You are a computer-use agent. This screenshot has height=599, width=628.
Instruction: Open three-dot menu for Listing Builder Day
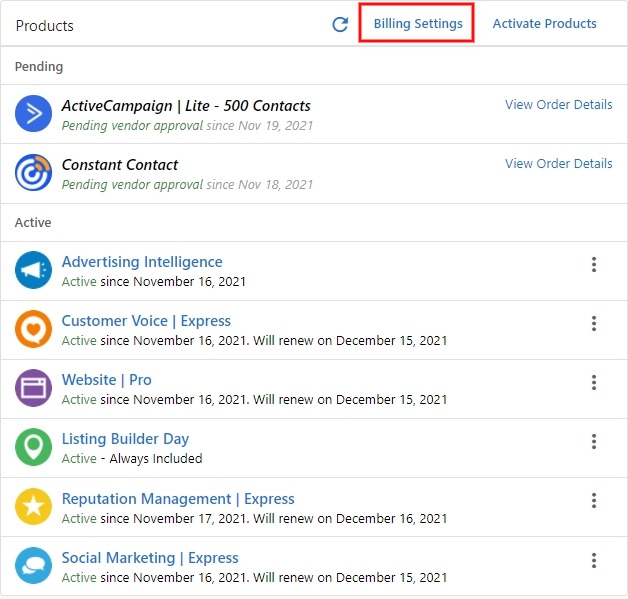coord(594,442)
